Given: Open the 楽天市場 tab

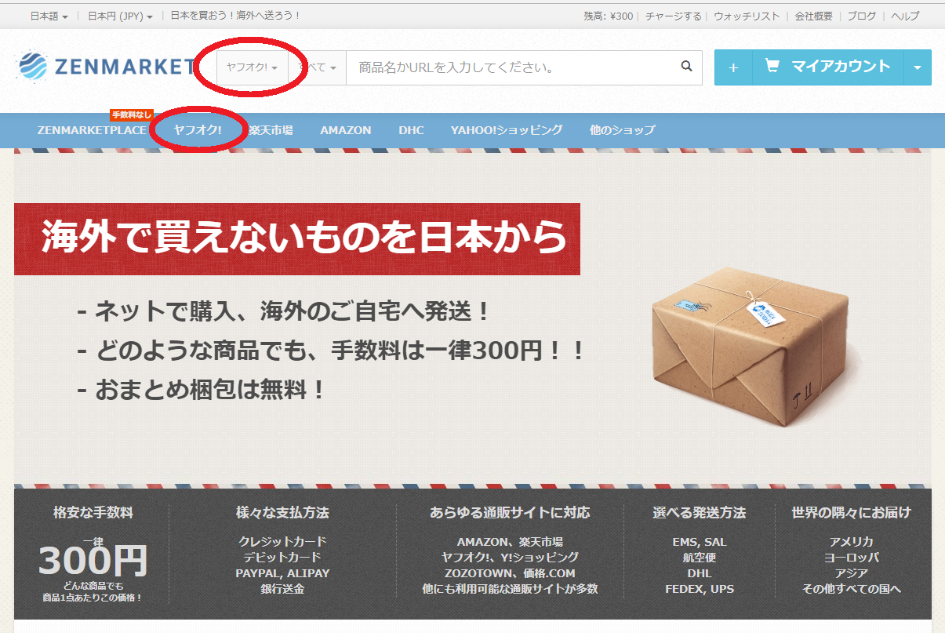Looking at the screenshot, I should pos(271,130).
